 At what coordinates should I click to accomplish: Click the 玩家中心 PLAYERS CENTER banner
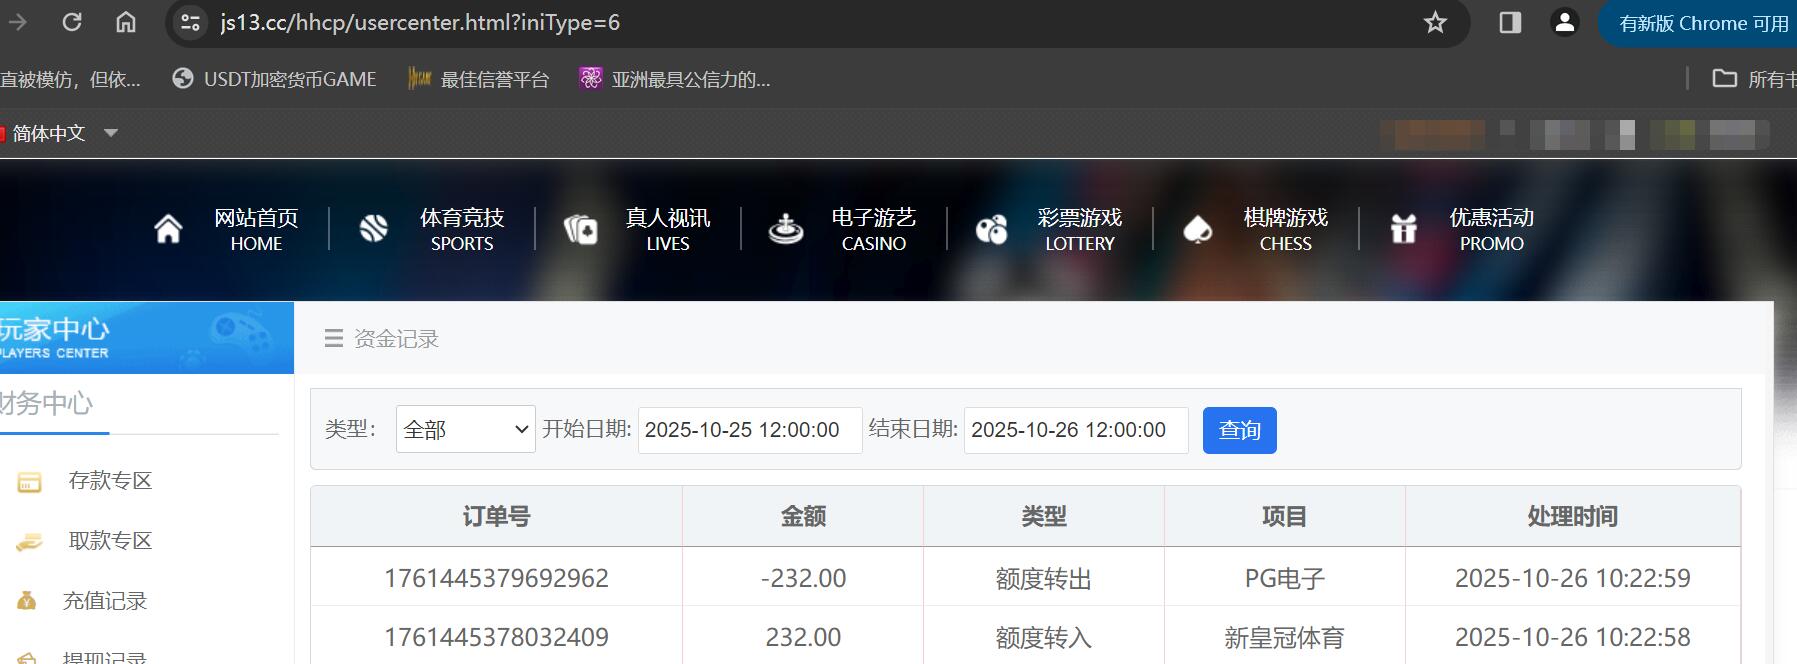(x=147, y=338)
